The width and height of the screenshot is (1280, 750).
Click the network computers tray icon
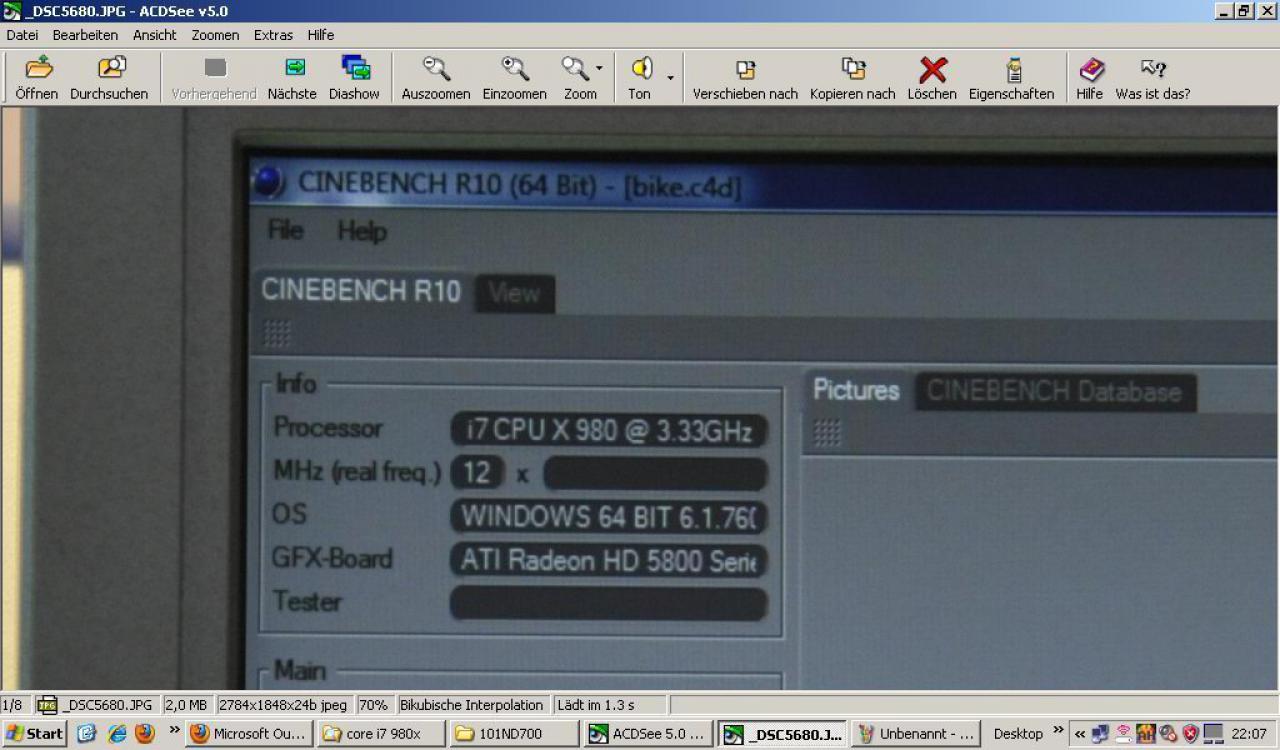[1100, 733]
